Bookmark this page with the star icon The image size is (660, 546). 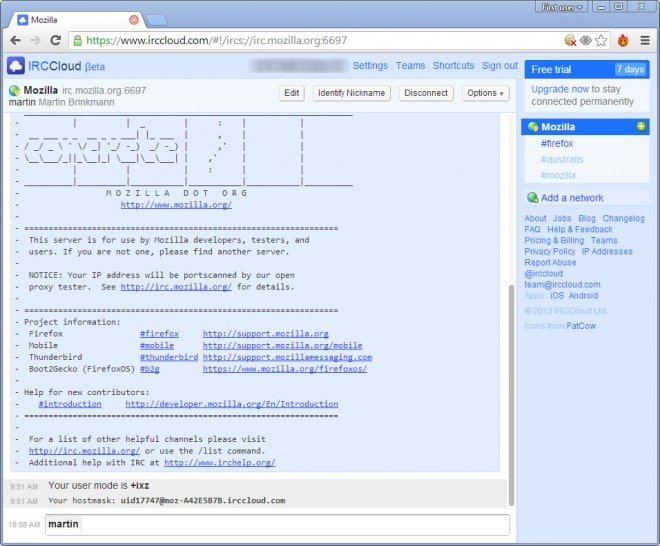point(601,41)
